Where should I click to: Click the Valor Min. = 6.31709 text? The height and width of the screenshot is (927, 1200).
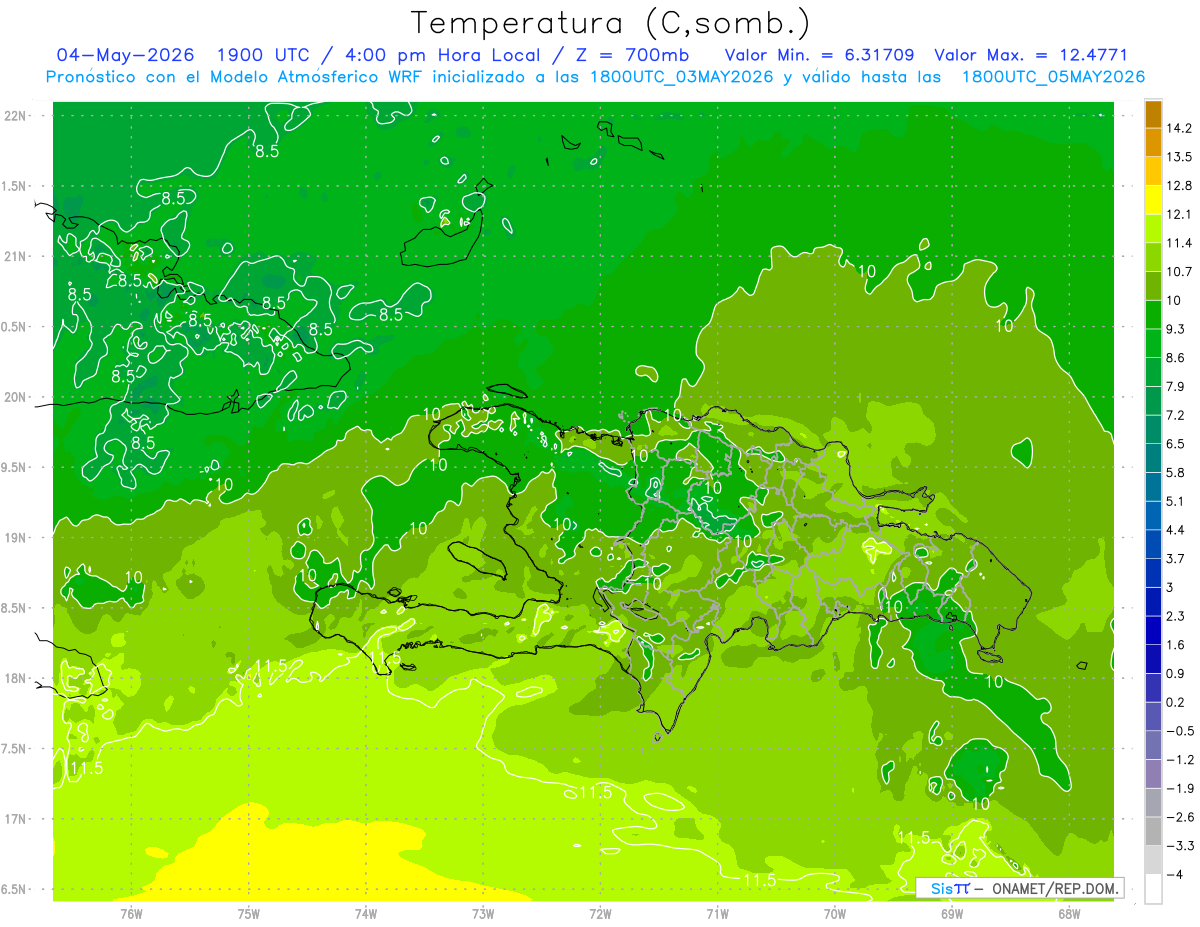(819, 55)
